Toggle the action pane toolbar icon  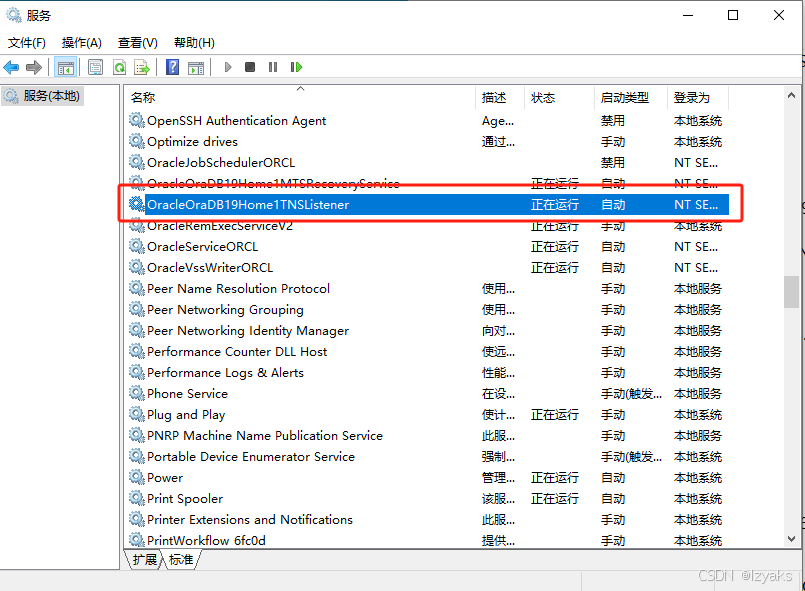coord(196,67)
